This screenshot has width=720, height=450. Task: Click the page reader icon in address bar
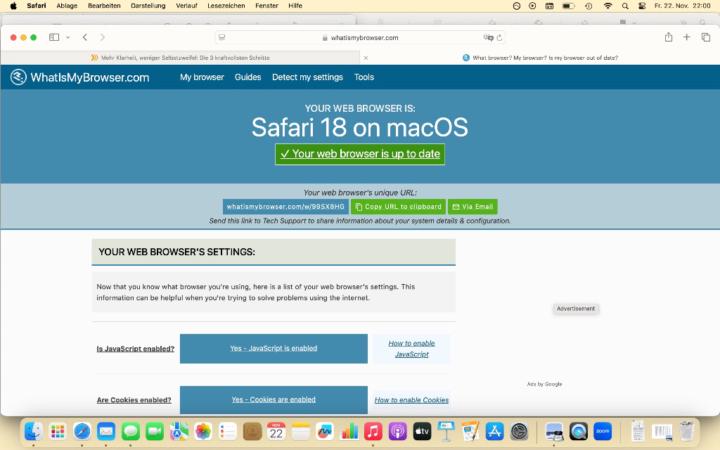[222, 37]
